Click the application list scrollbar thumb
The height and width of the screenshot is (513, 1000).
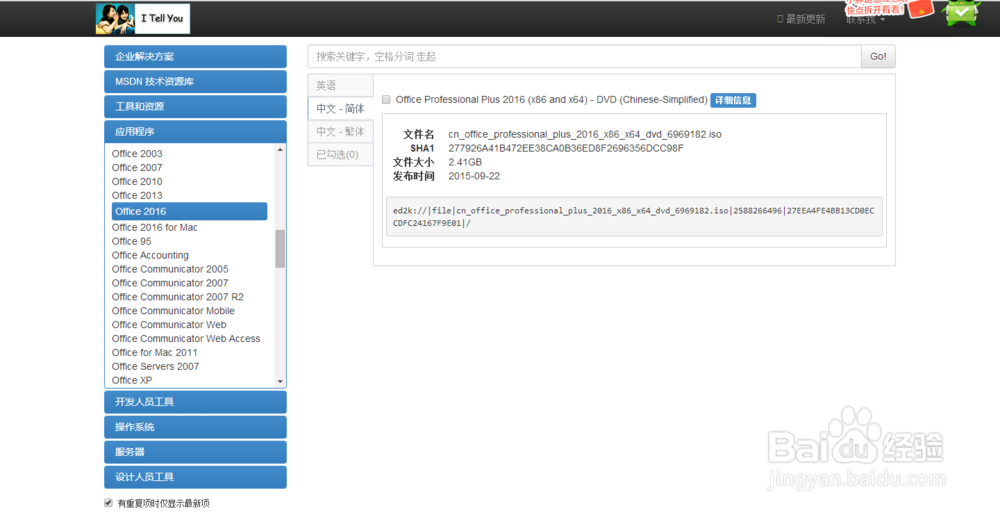pyautogui.click(x=280, y=249)
